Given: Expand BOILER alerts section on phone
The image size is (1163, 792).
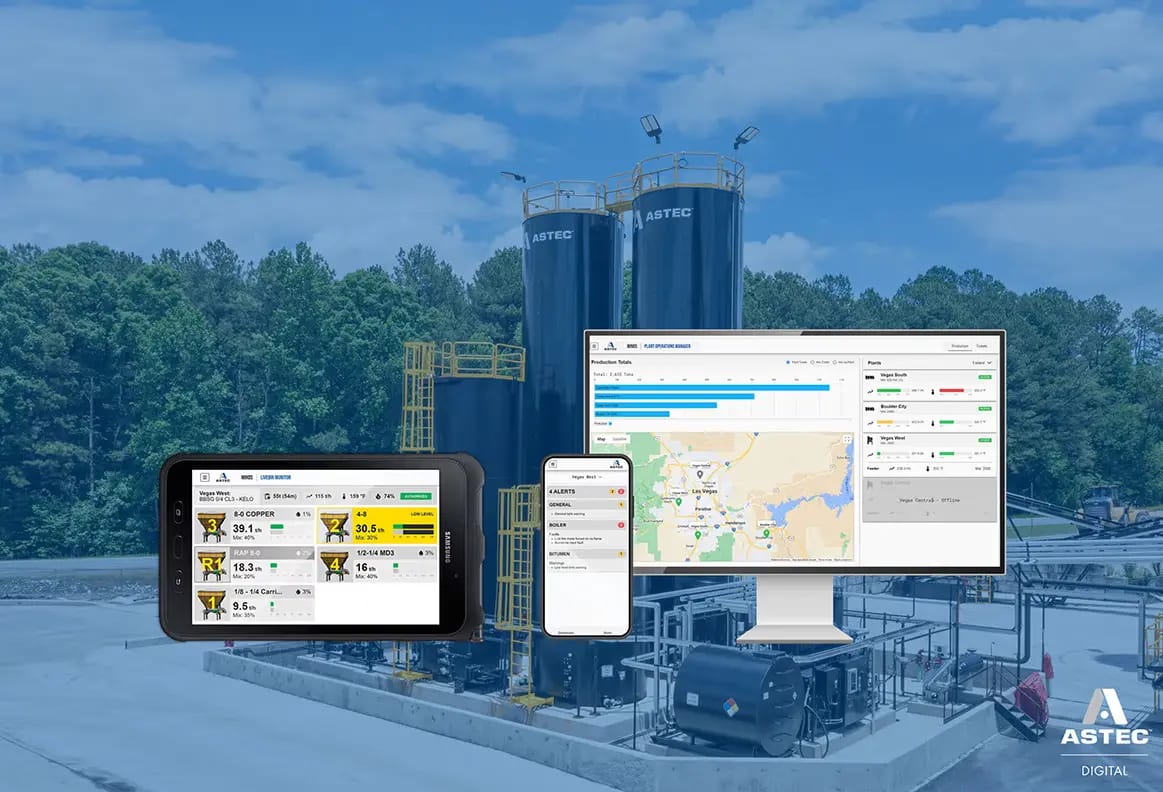Looking at the screenshot, I should 587,525.
